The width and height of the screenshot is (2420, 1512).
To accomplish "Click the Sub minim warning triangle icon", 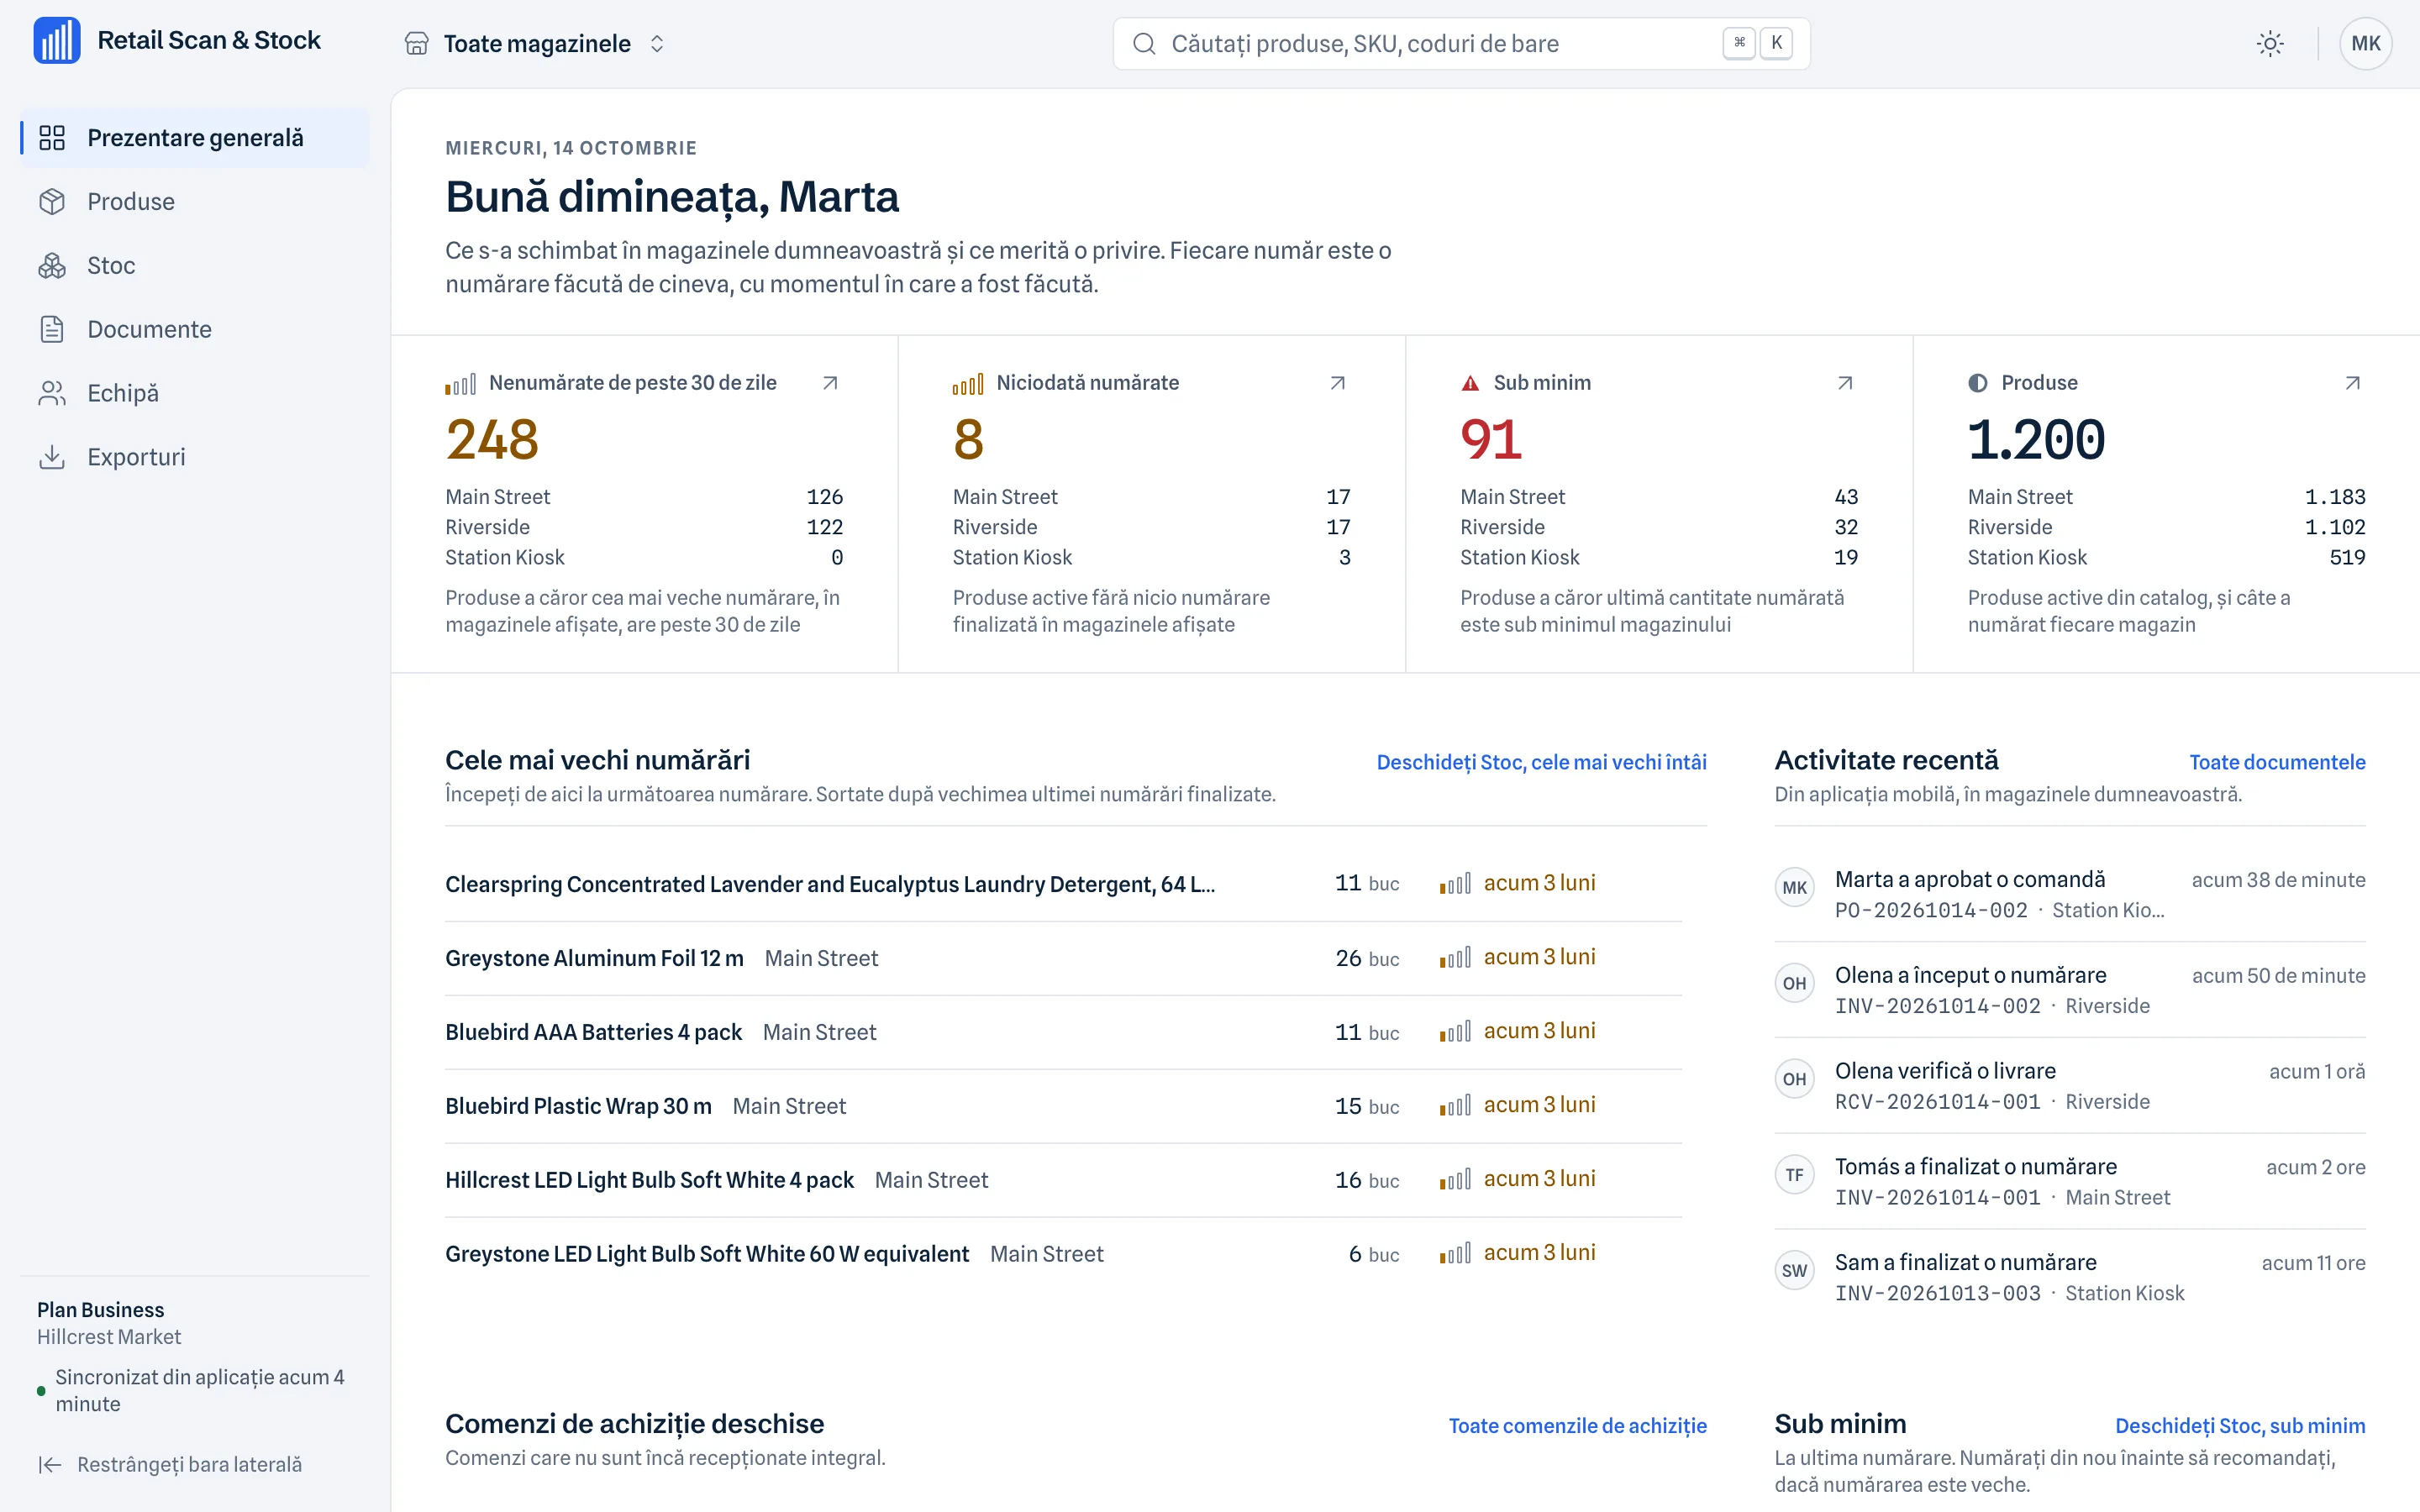I will 1470,383.
